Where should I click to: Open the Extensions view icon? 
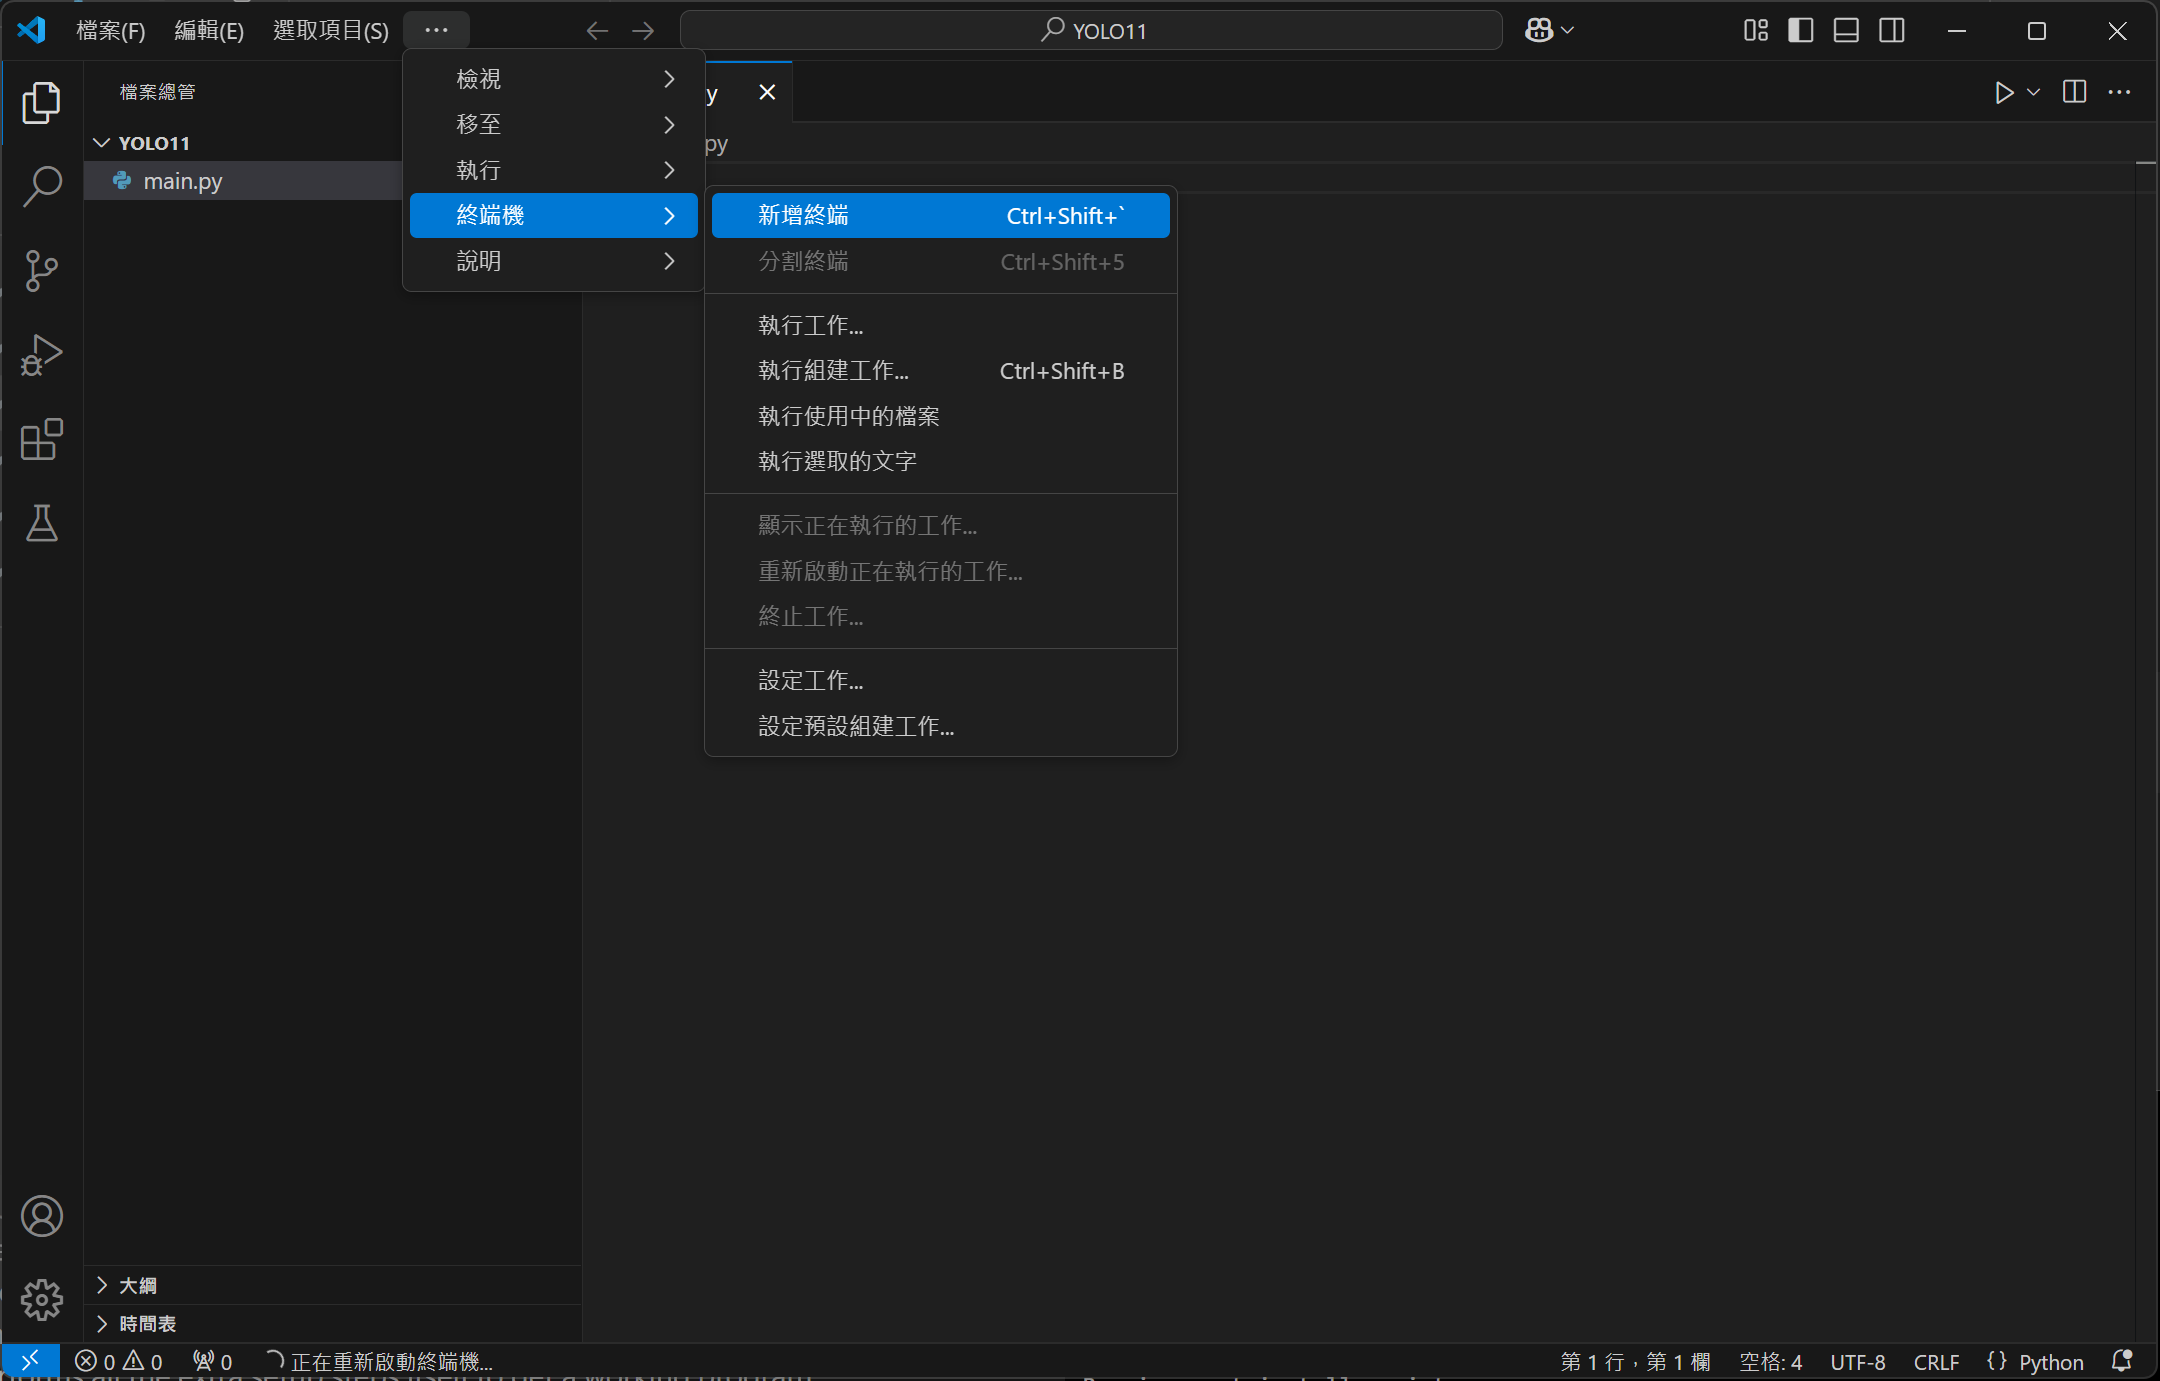[42, 439]
